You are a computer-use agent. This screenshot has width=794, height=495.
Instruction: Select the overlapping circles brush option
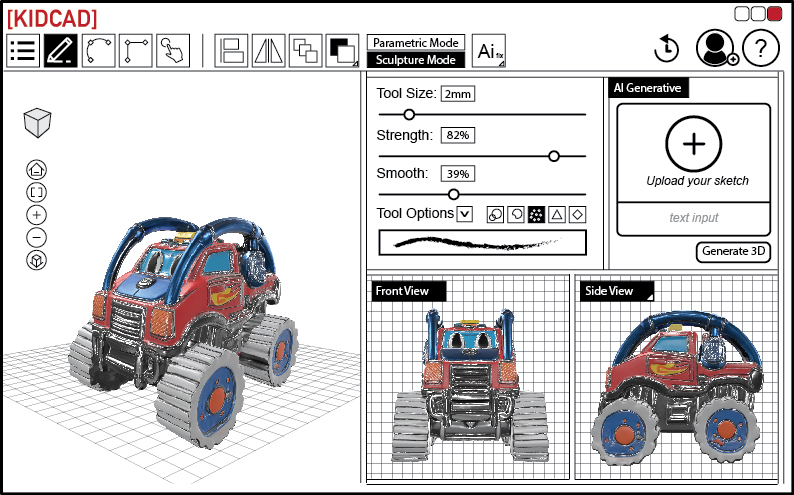coord(495,215)
